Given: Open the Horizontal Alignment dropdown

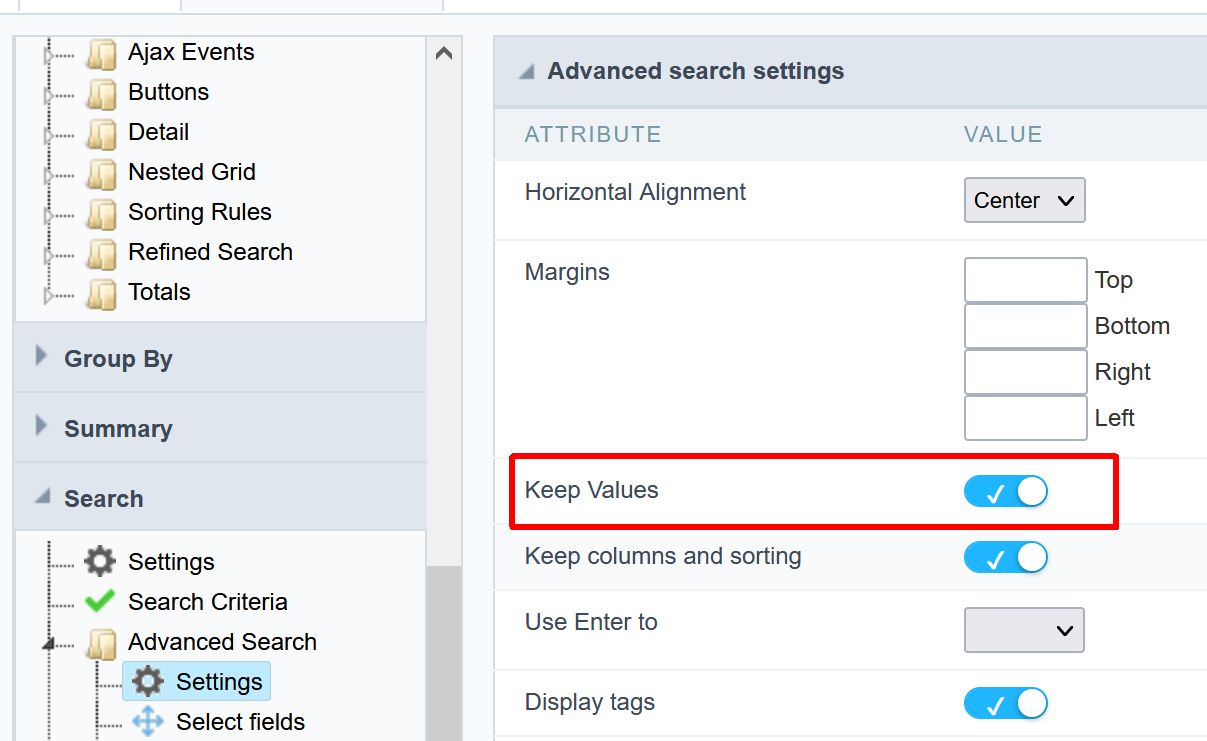Looking at the screenshot, I should 1024,200.
